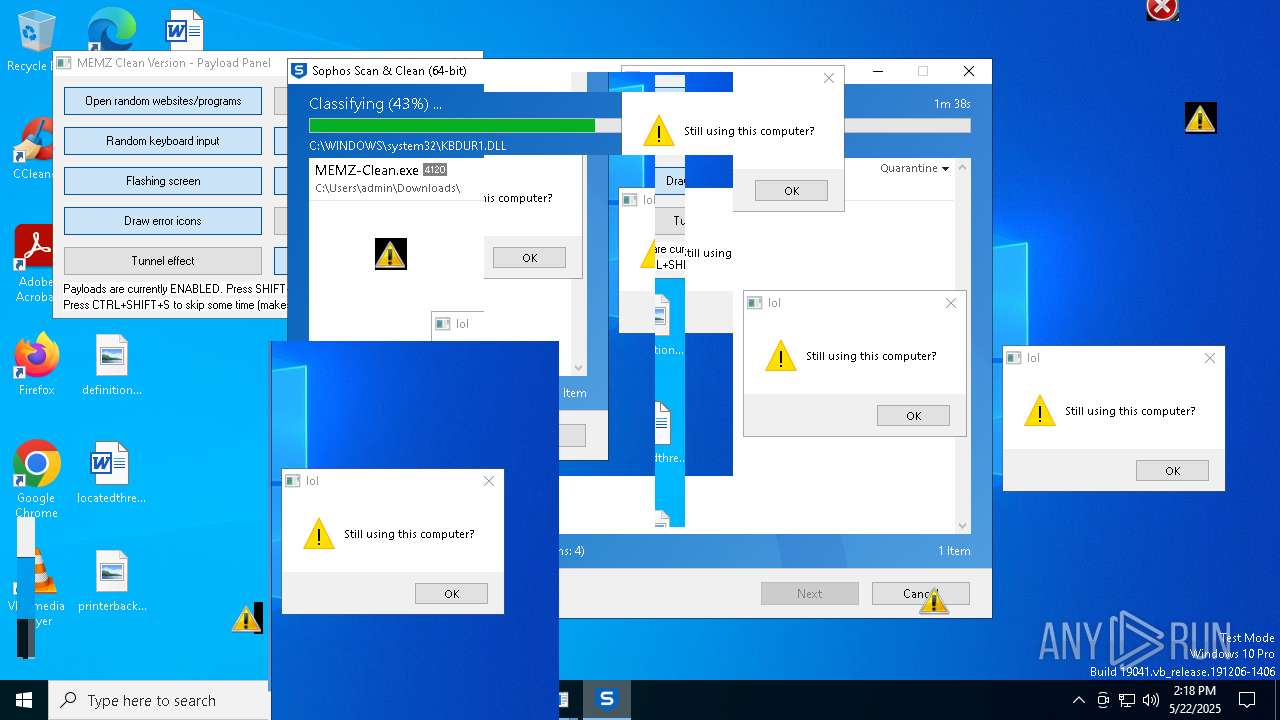
Task: Open the network status tray icon
Action: pyautogui.click(x=1127, y=700)
